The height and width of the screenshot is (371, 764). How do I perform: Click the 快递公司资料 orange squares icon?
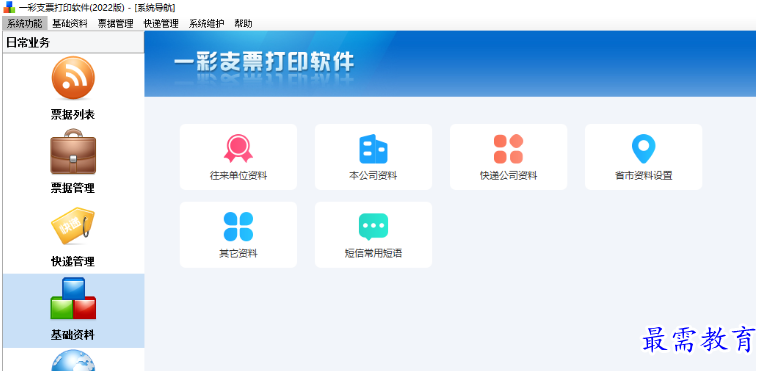point(508,149)
